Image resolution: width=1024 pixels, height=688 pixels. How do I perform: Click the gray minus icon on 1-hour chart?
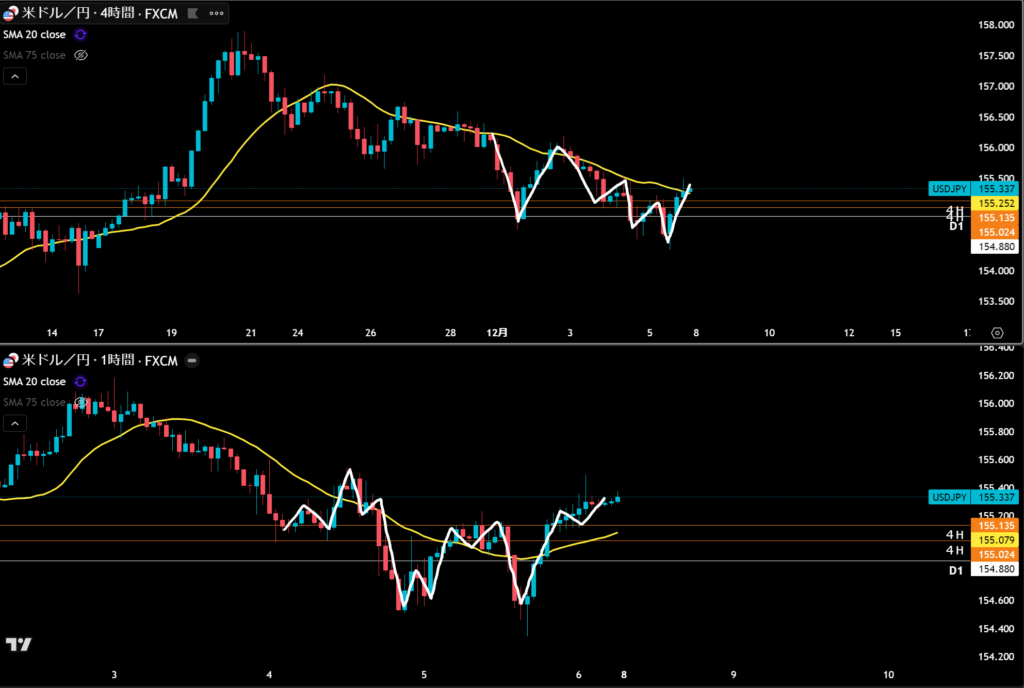(190, 360)
